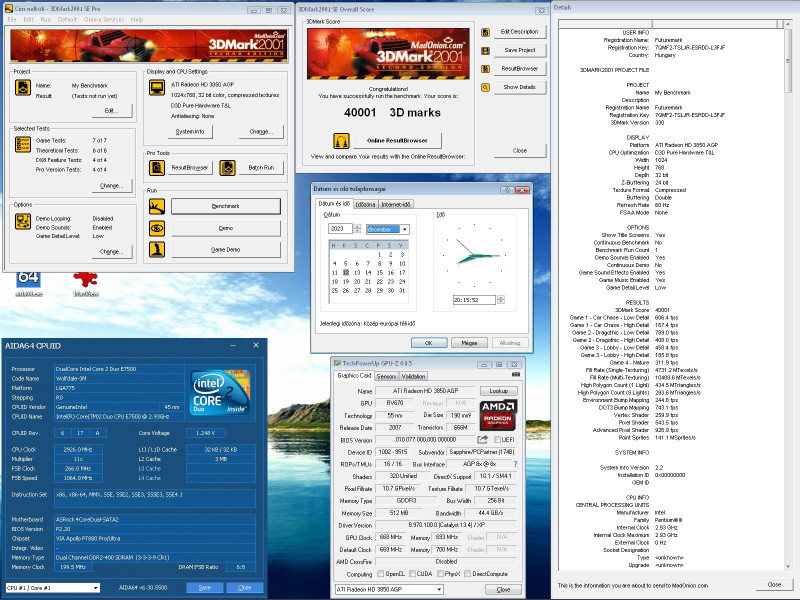Expand the CPU #1 / Core #1 selector
The height and width of the screenshot is (600, 800).
click(96, 588)
